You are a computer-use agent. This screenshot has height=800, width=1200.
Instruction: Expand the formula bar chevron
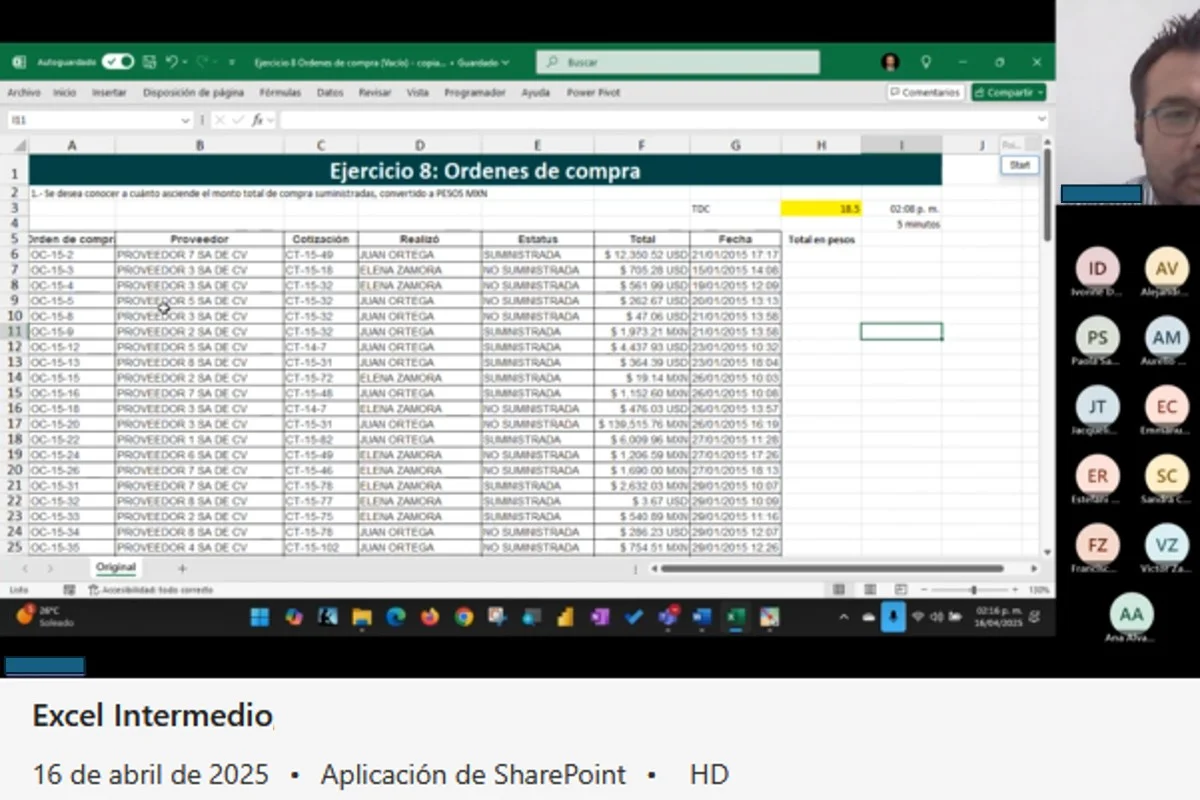tap(1041, 120)
